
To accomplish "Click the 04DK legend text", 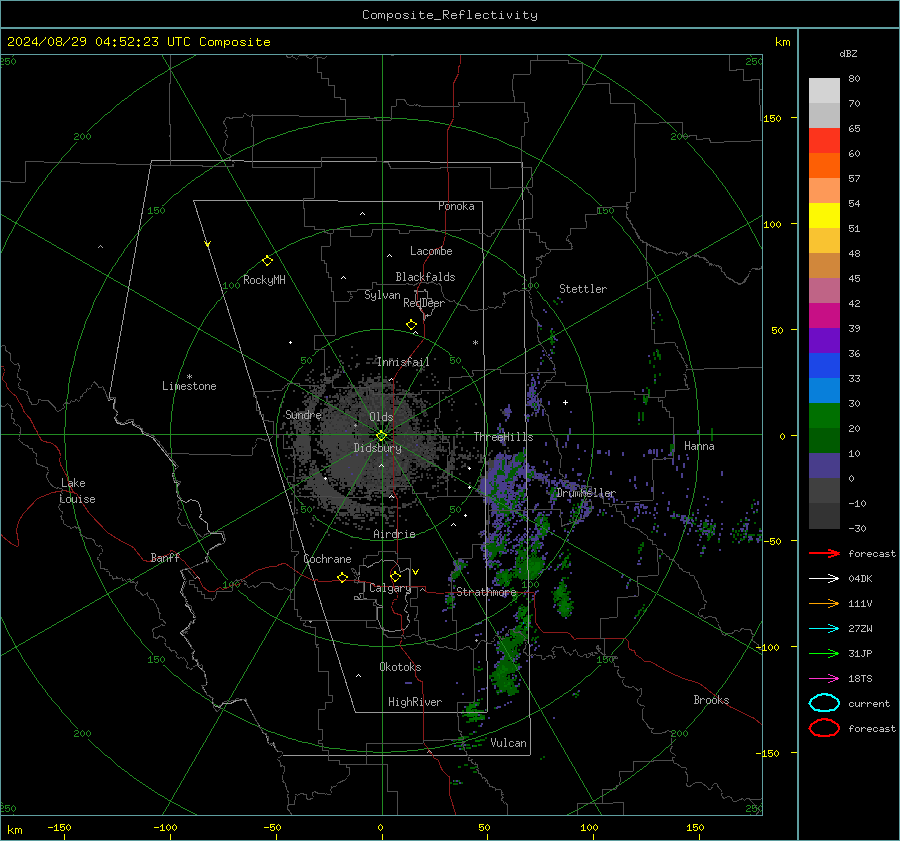I will click(860, 579).
